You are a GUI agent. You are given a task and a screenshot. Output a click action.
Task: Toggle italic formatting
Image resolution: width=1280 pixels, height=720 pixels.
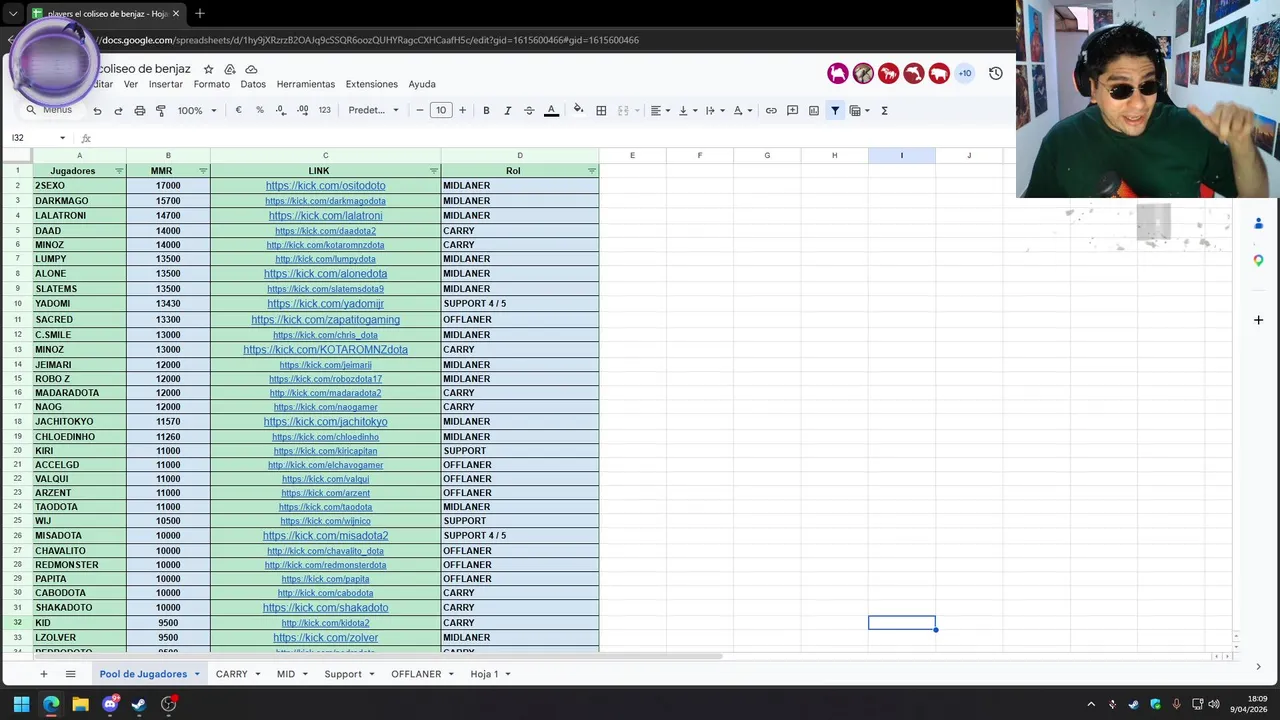507,111
